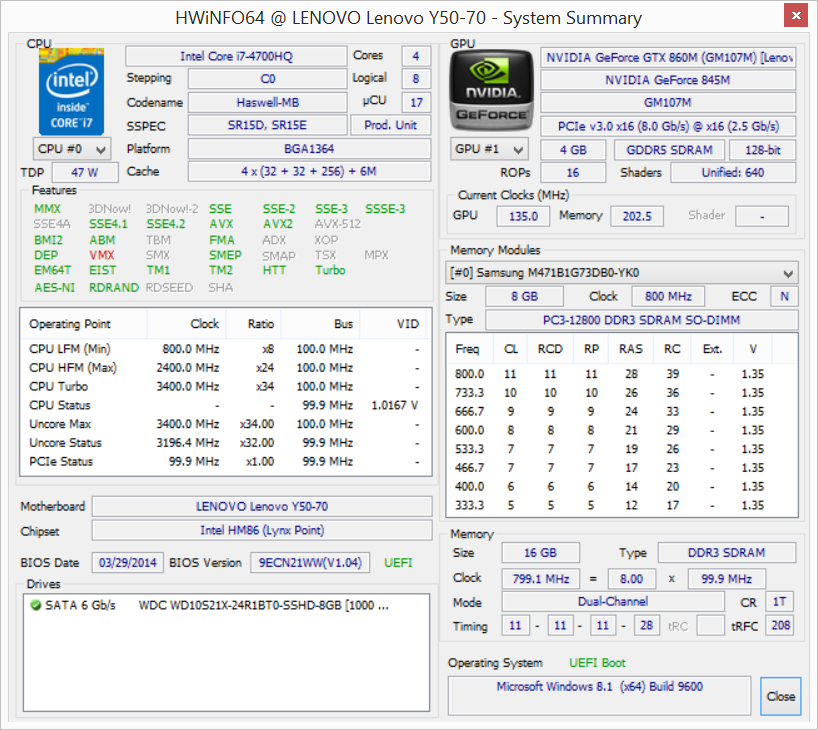Image resolution: width=818 pixels, height=730 pixels.
Task: Click the Intel Core i7 logo image
Action: (71, 92)
